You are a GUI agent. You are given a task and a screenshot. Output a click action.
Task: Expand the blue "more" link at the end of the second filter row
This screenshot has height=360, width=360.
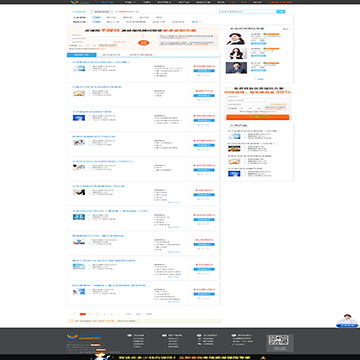coord(198,22)
